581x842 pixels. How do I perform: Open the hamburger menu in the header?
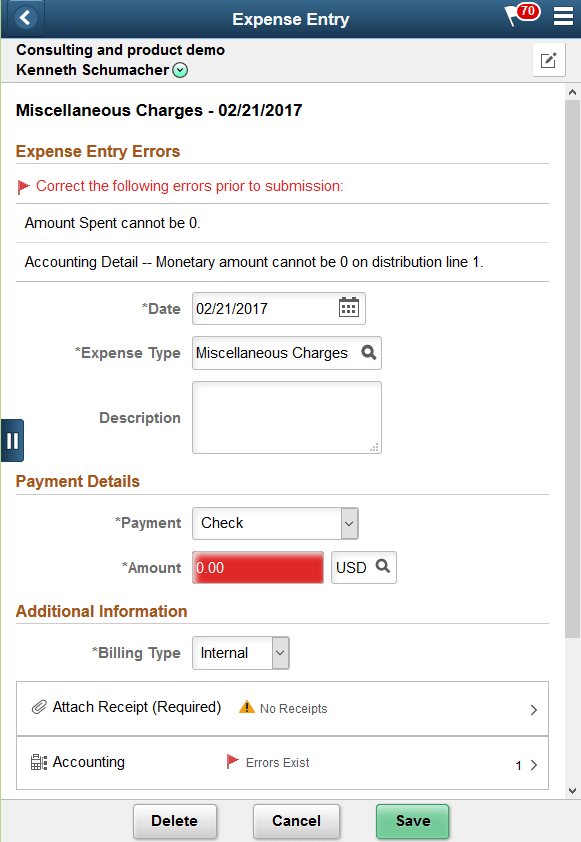563,18
